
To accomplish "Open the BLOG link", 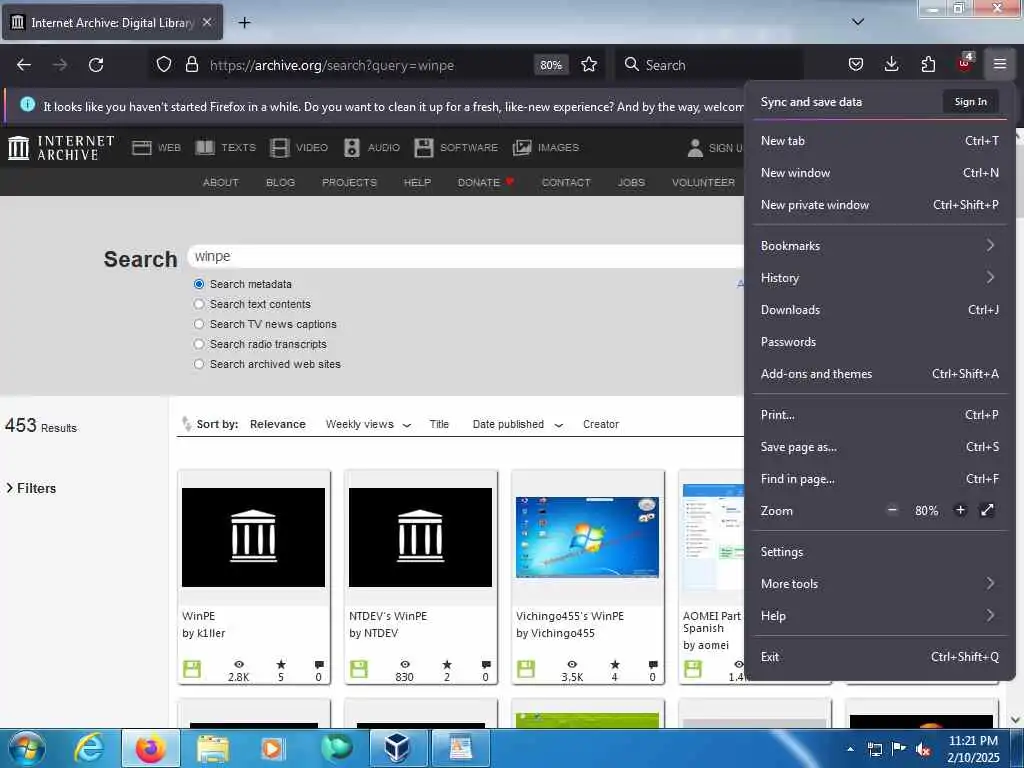I will (280, 183).
